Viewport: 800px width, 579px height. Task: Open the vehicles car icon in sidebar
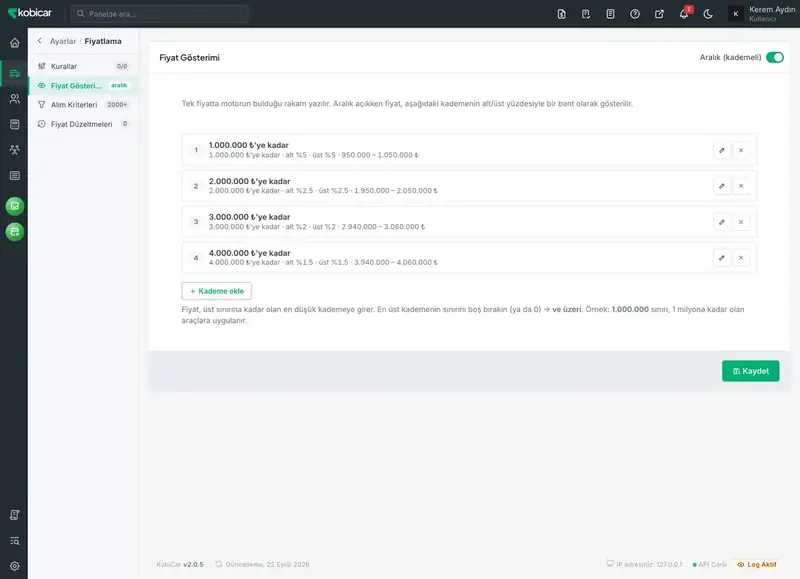(15, 73)
